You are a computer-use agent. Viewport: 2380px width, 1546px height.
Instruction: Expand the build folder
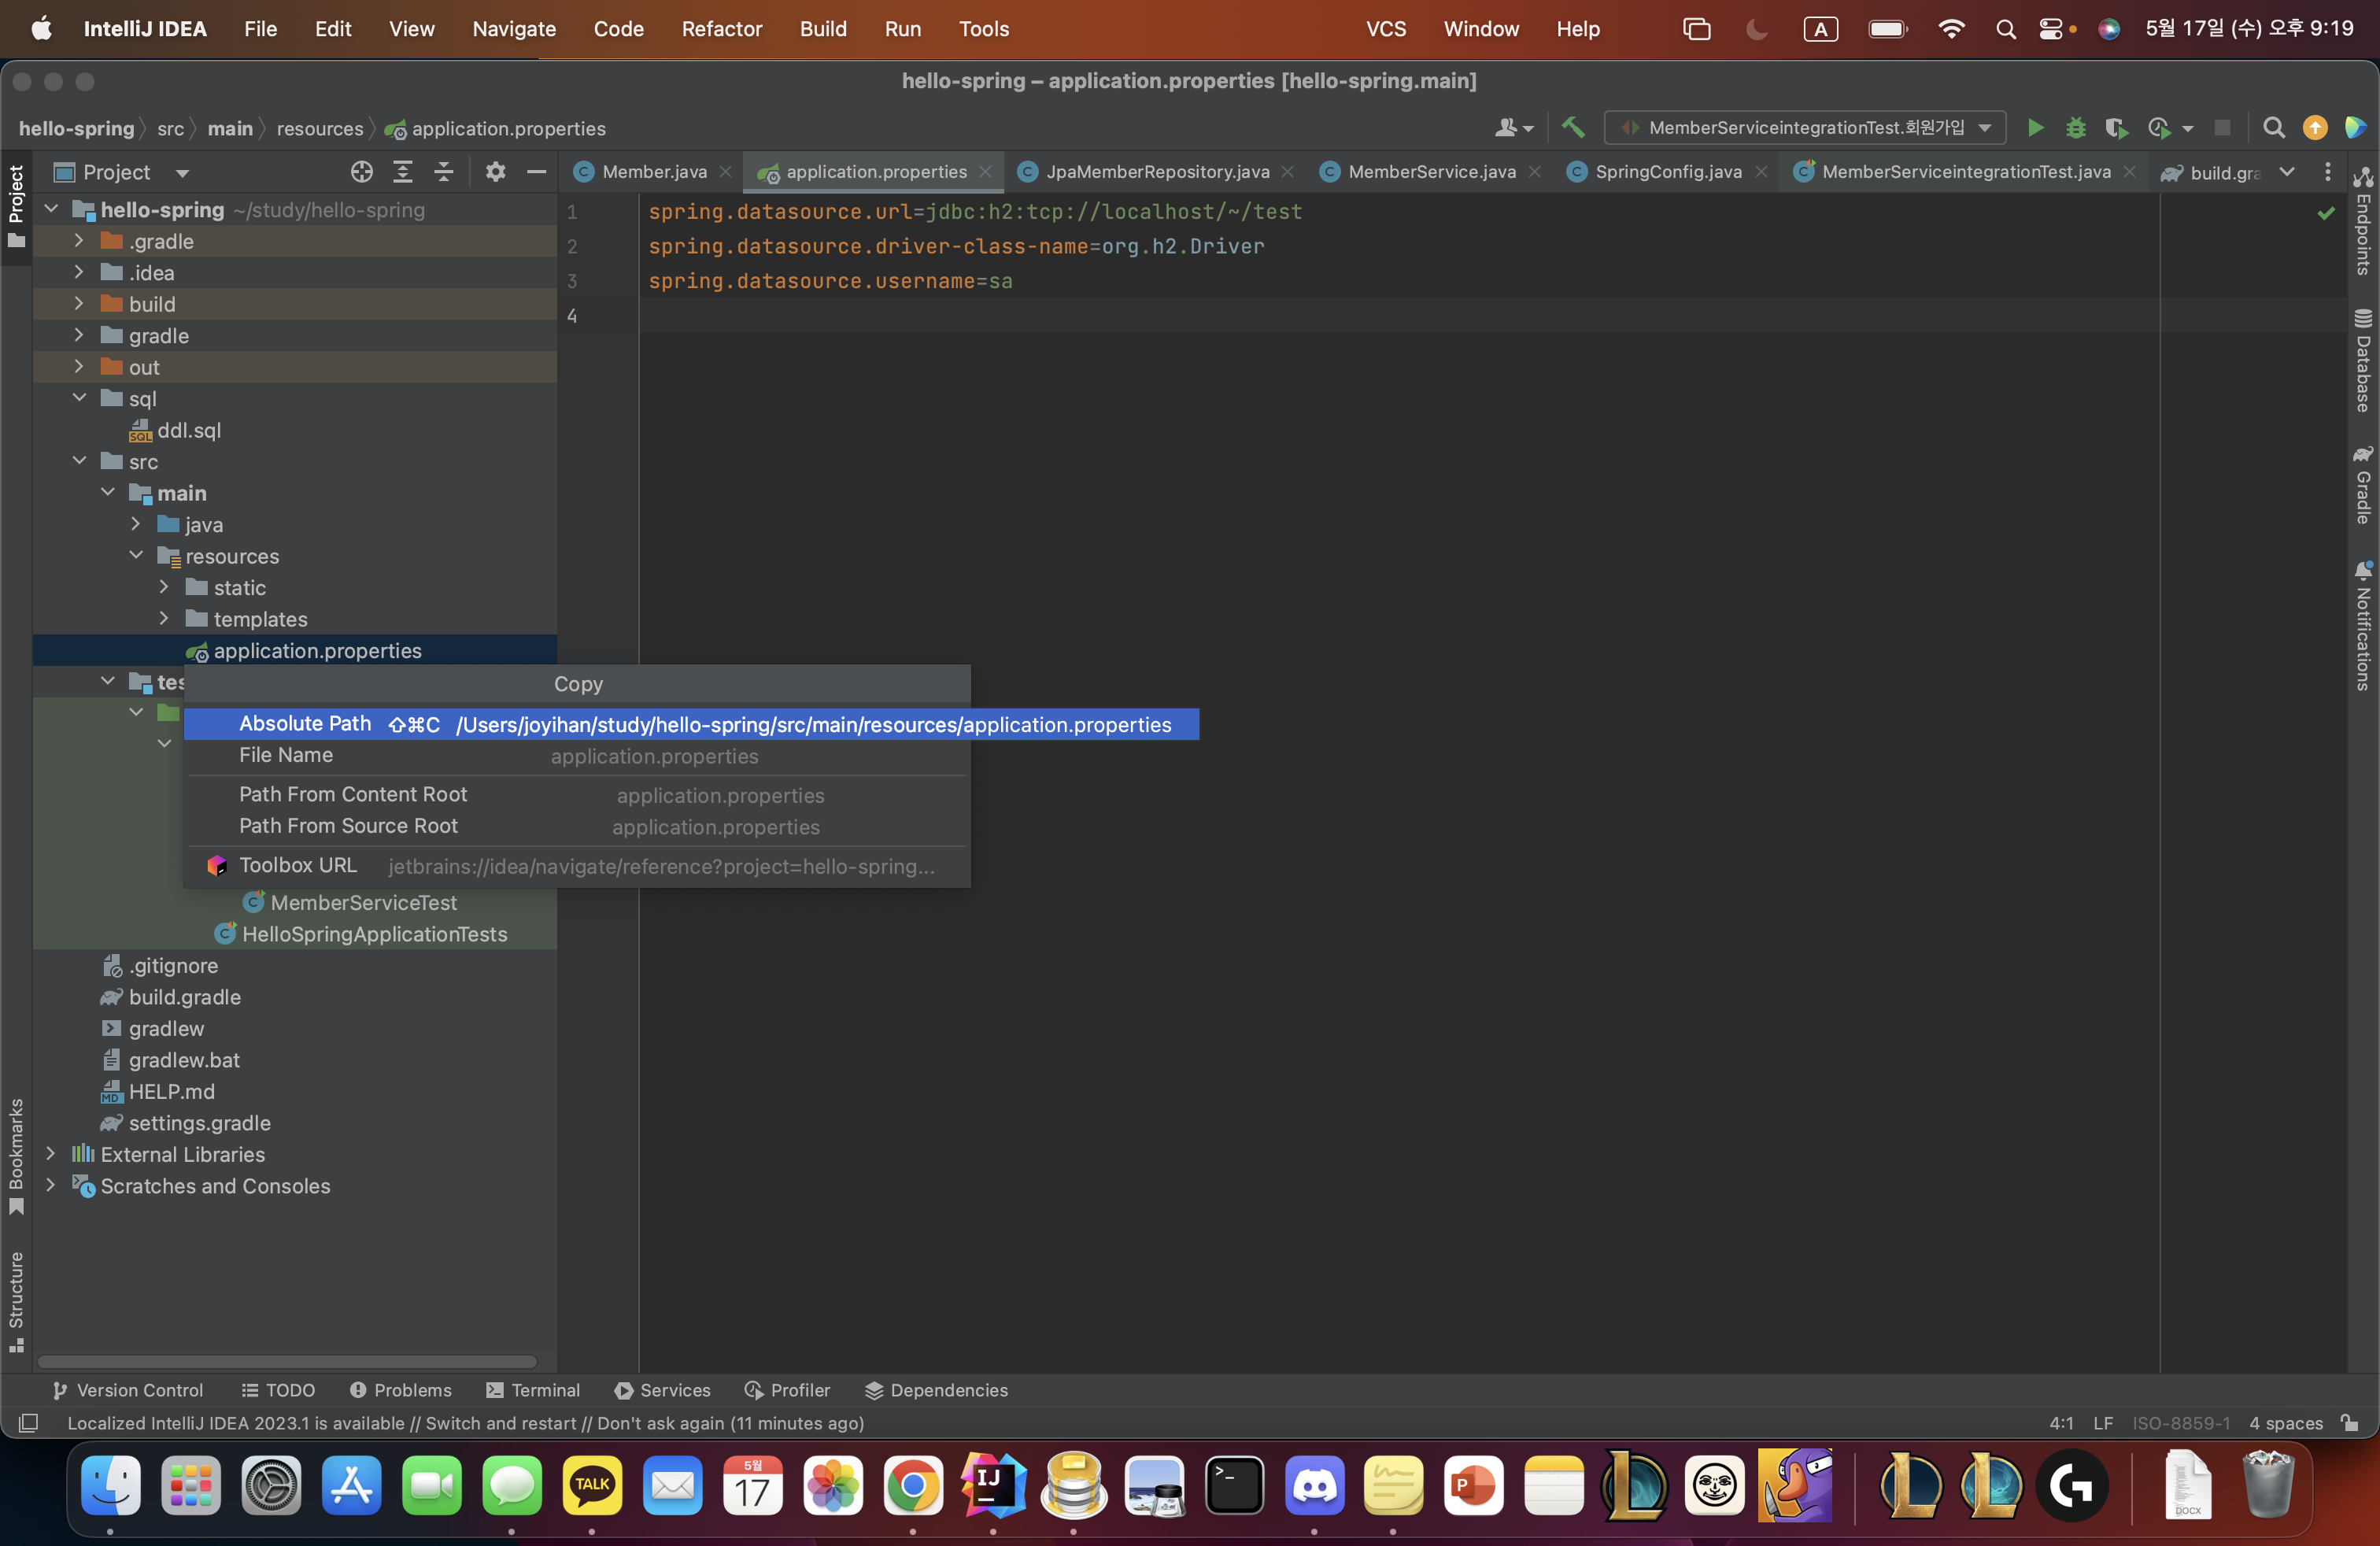coord(79,304)
